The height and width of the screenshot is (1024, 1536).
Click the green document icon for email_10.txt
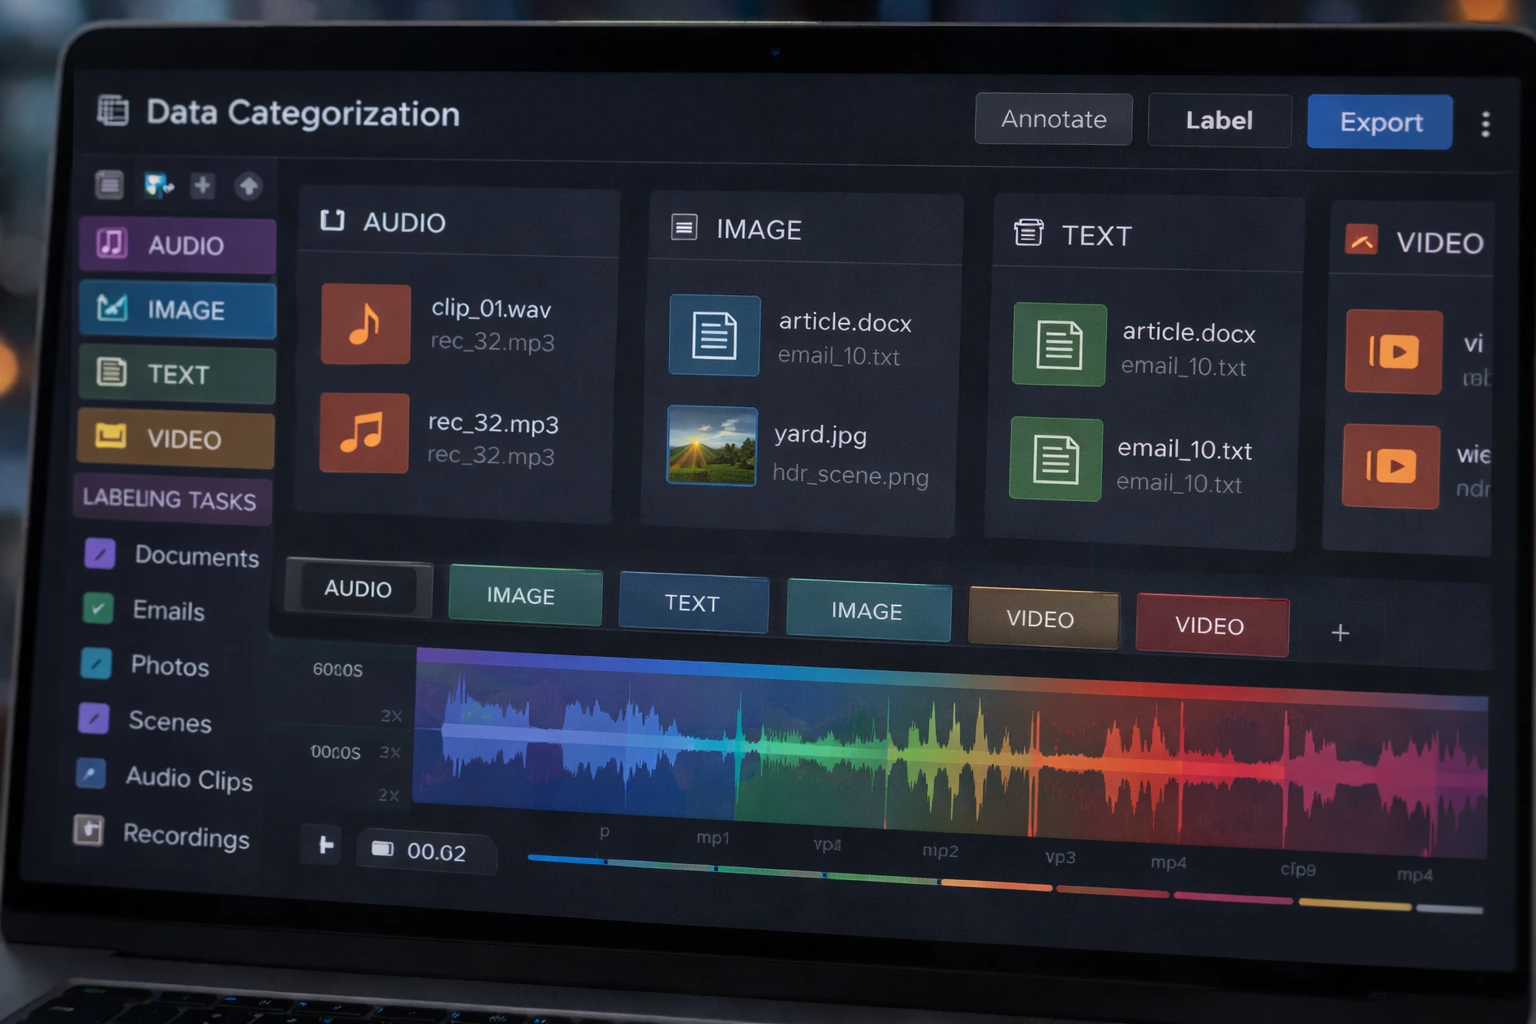(x=1056, y=460)
